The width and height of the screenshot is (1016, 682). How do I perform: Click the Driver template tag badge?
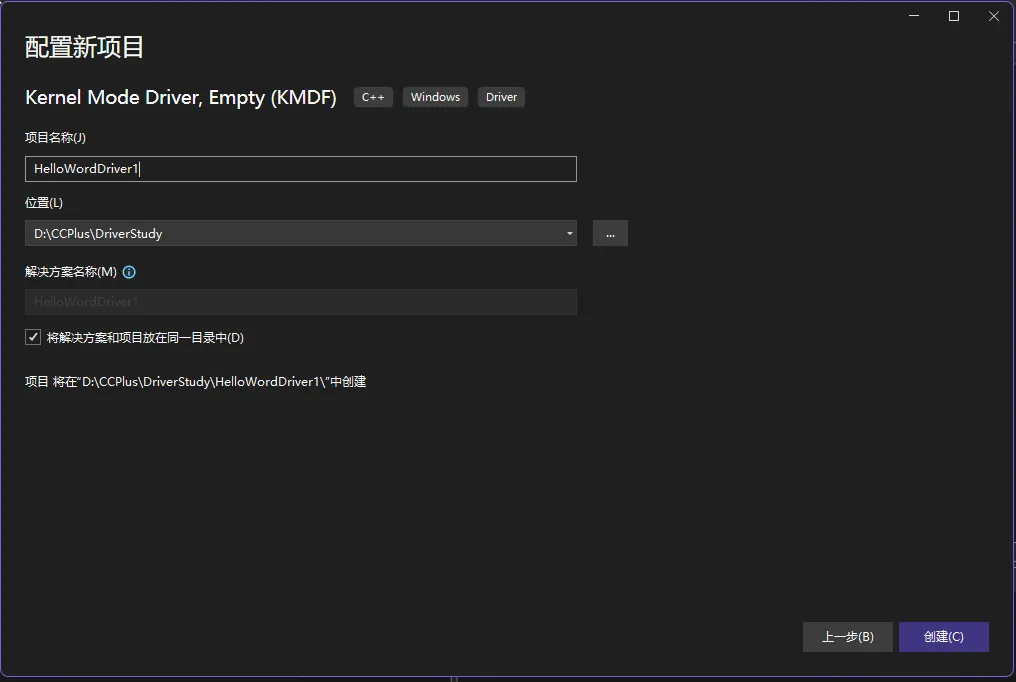pyautogui.click(x=500, y=97)
